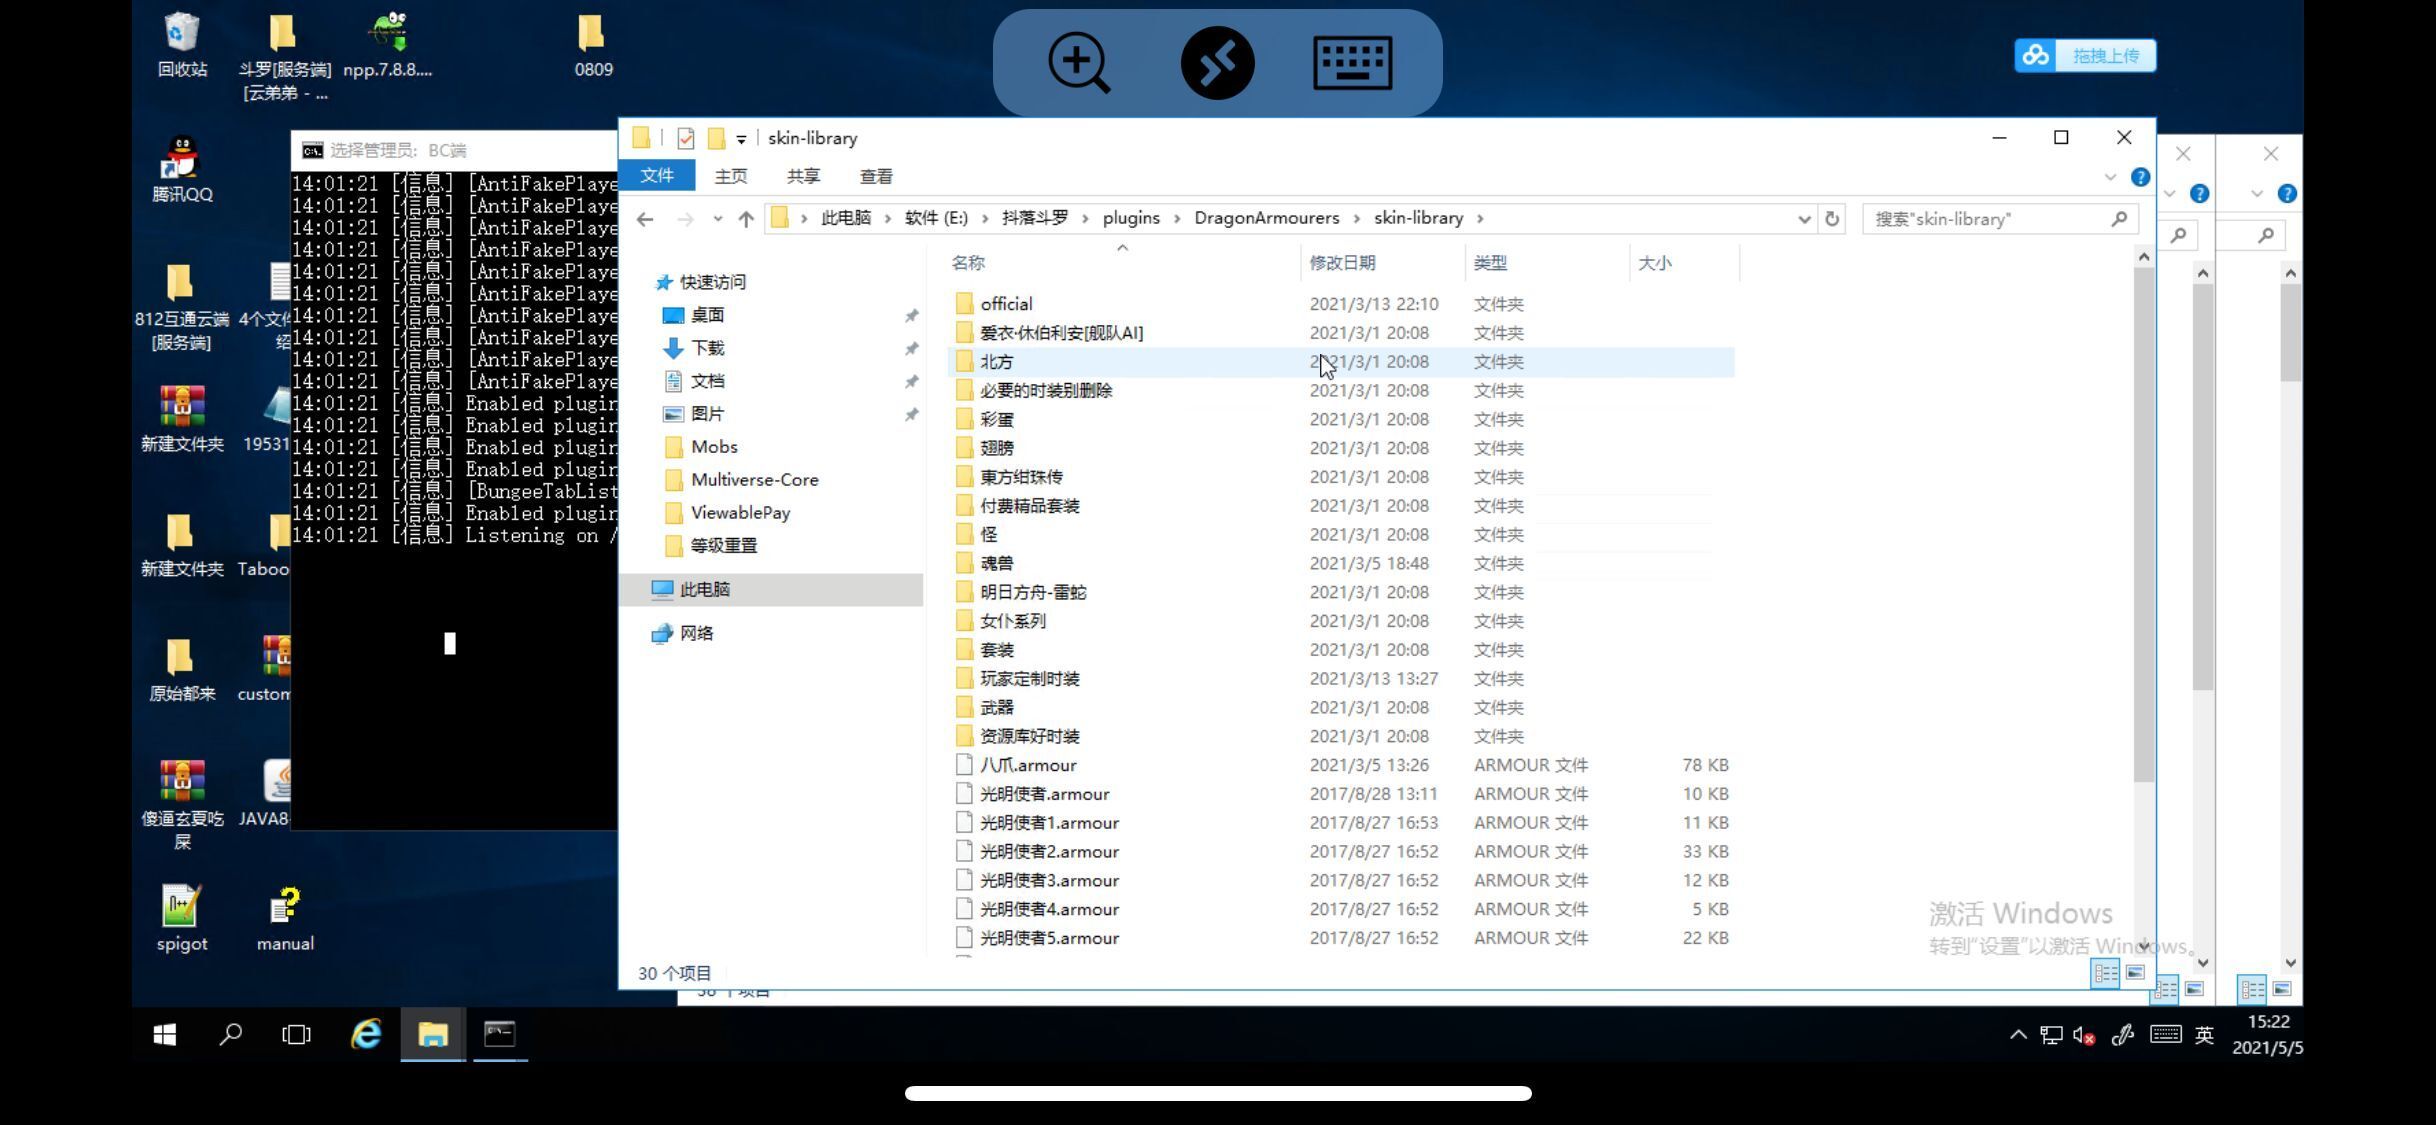Screen dimensions: 2436x1125
Task: Open the Windows Start button
Action: tap(165, 1035)
